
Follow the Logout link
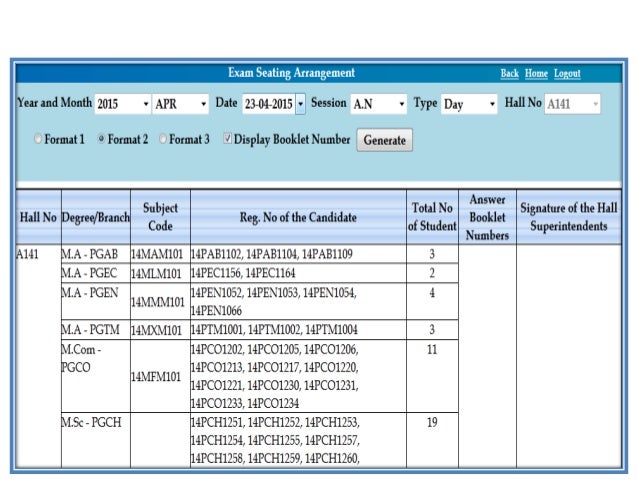click(x=567, y=73)
